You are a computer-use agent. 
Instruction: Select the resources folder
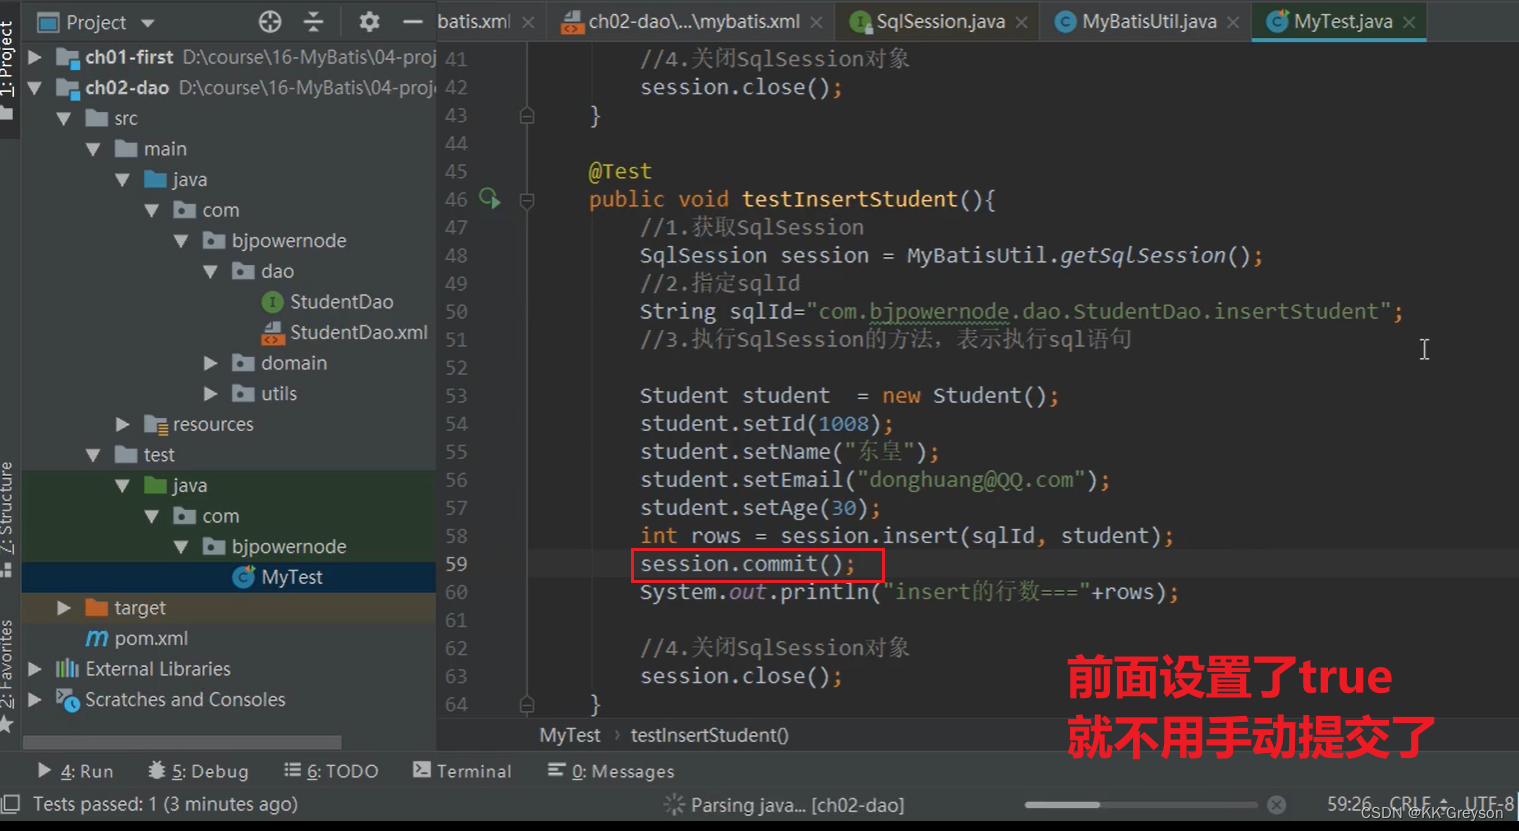coord(198,424)
